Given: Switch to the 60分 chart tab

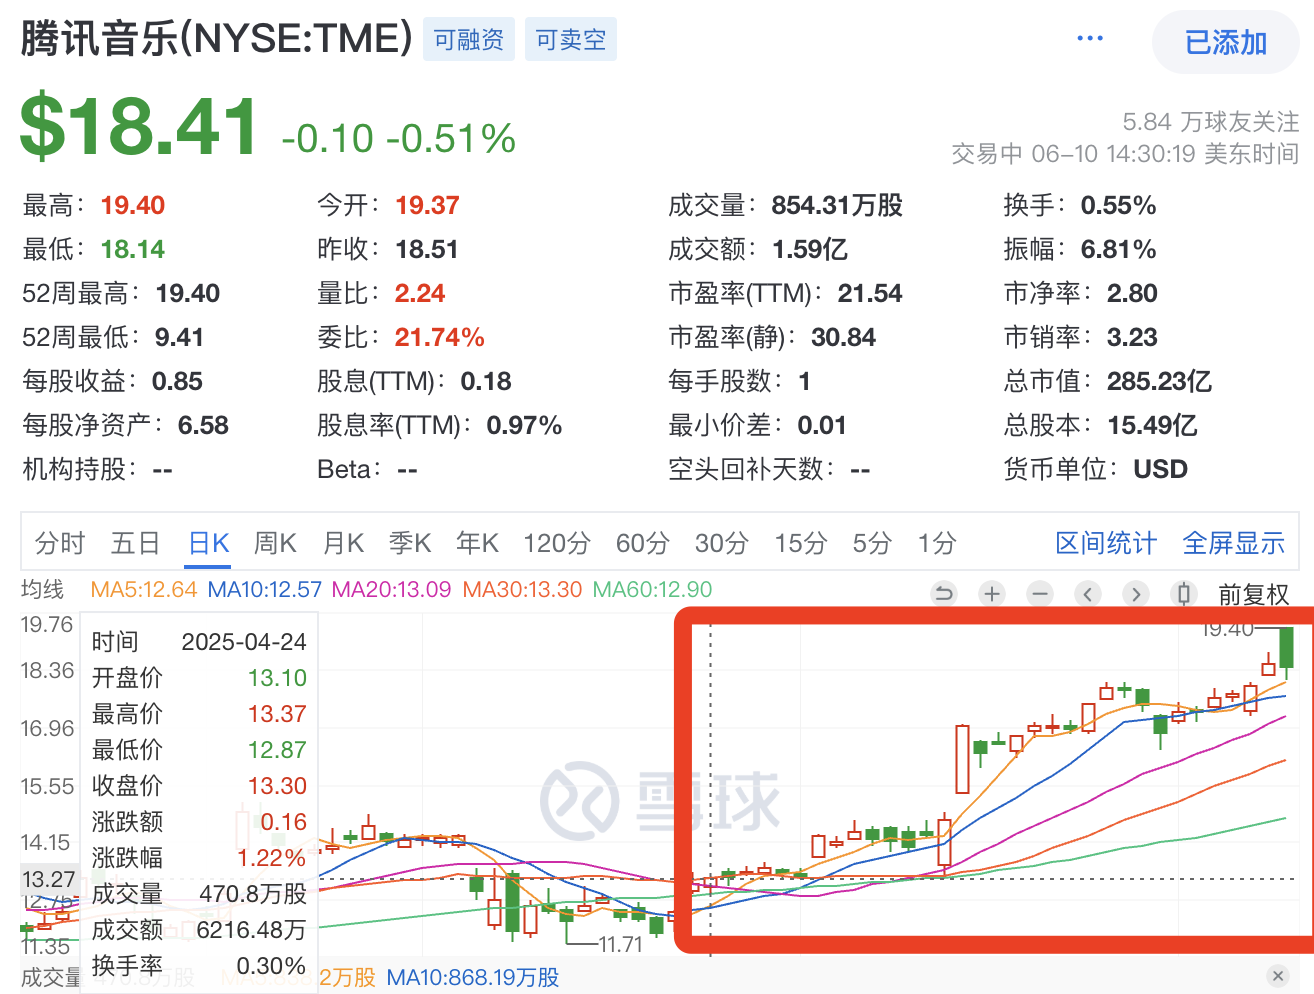Looking at the screenshot, I should click(x=642, y=543).
